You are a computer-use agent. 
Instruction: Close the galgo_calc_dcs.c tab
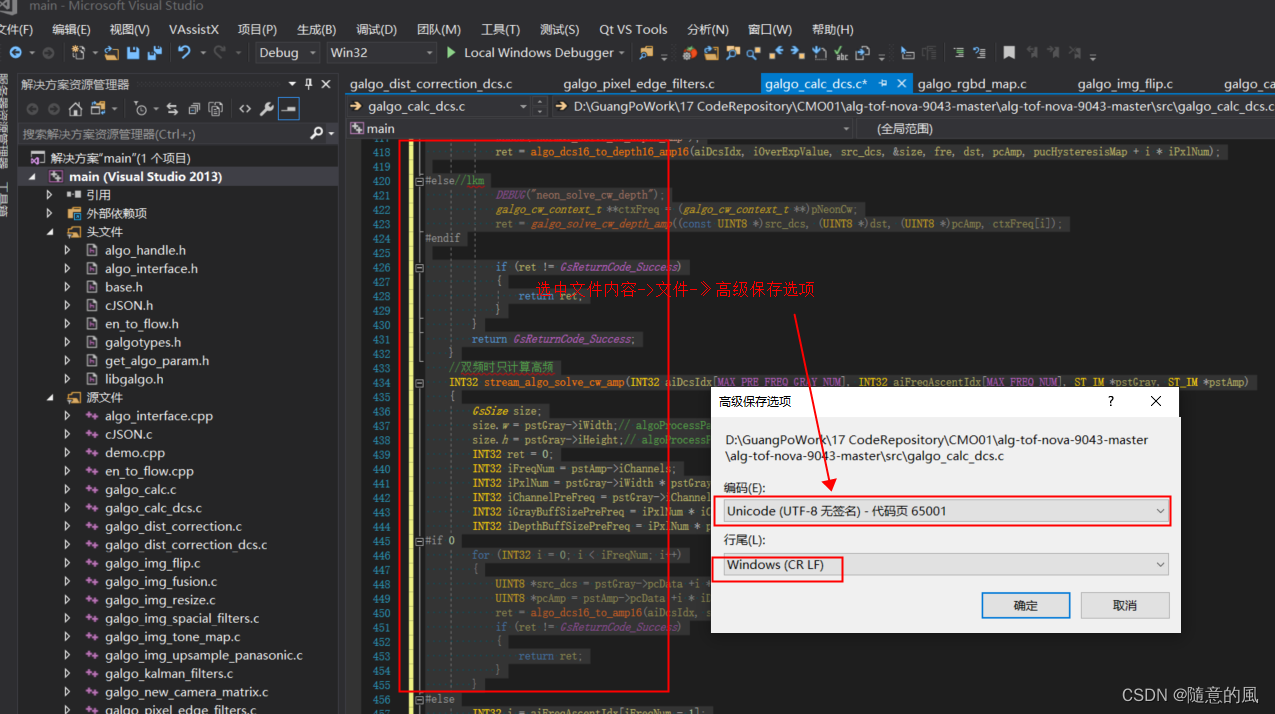[901, 84]
